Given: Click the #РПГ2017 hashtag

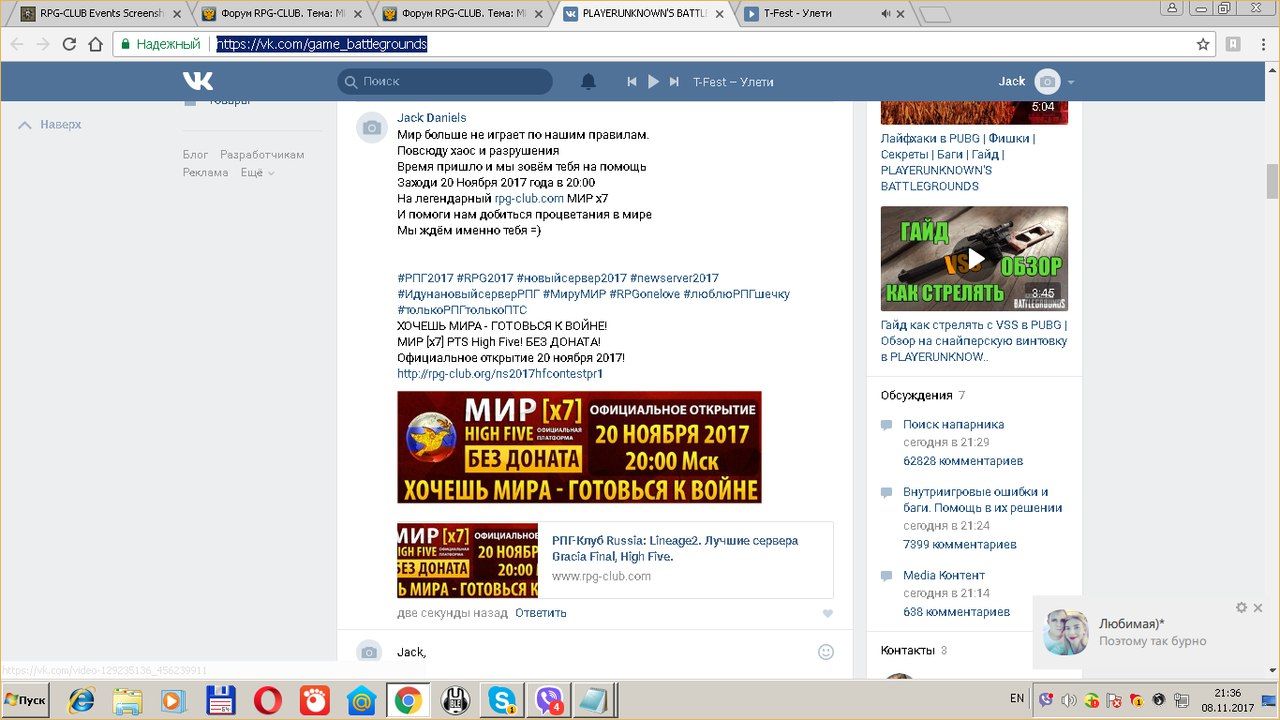Looking at the screenshot, I should tap(425, 278).
